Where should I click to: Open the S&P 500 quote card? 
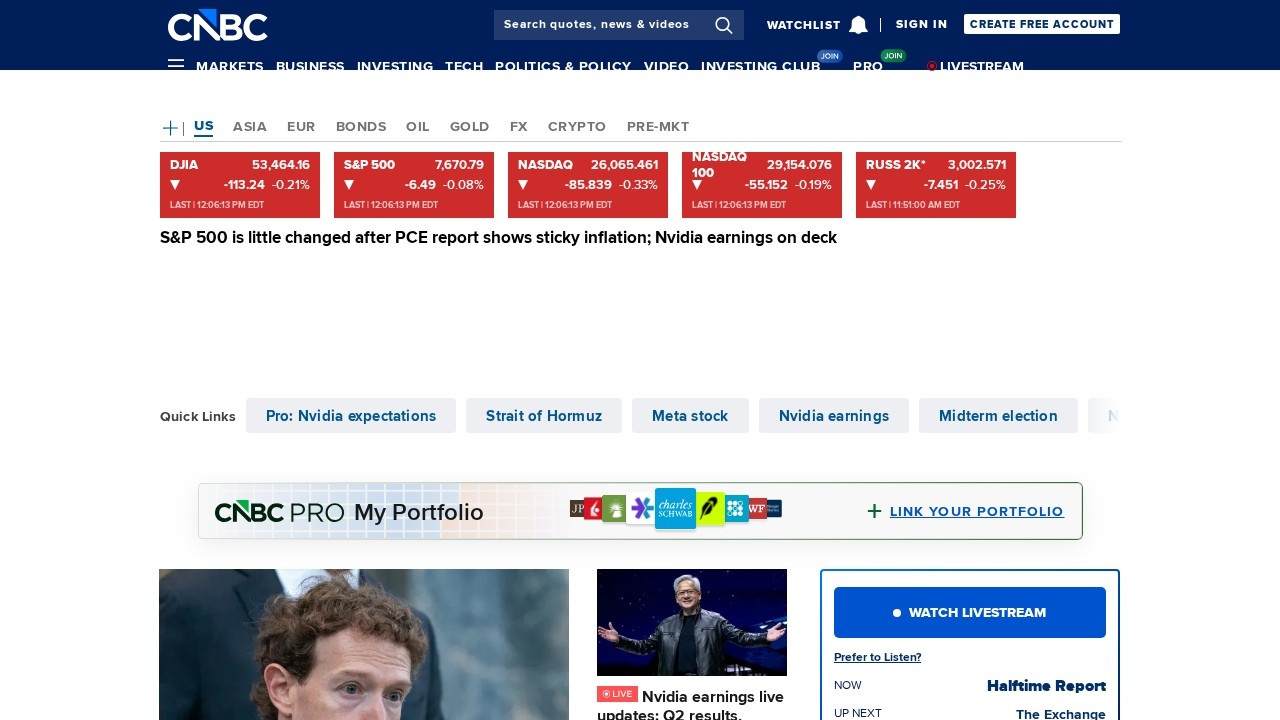[x=414, y=185]
